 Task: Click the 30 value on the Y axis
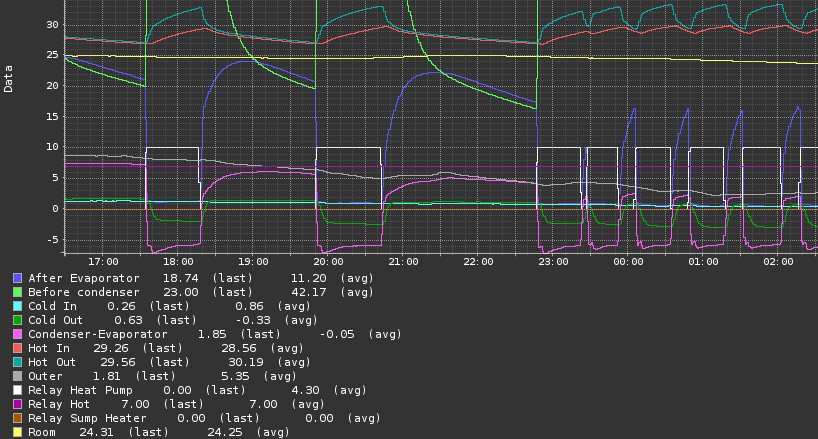click(x=53, y=25)
